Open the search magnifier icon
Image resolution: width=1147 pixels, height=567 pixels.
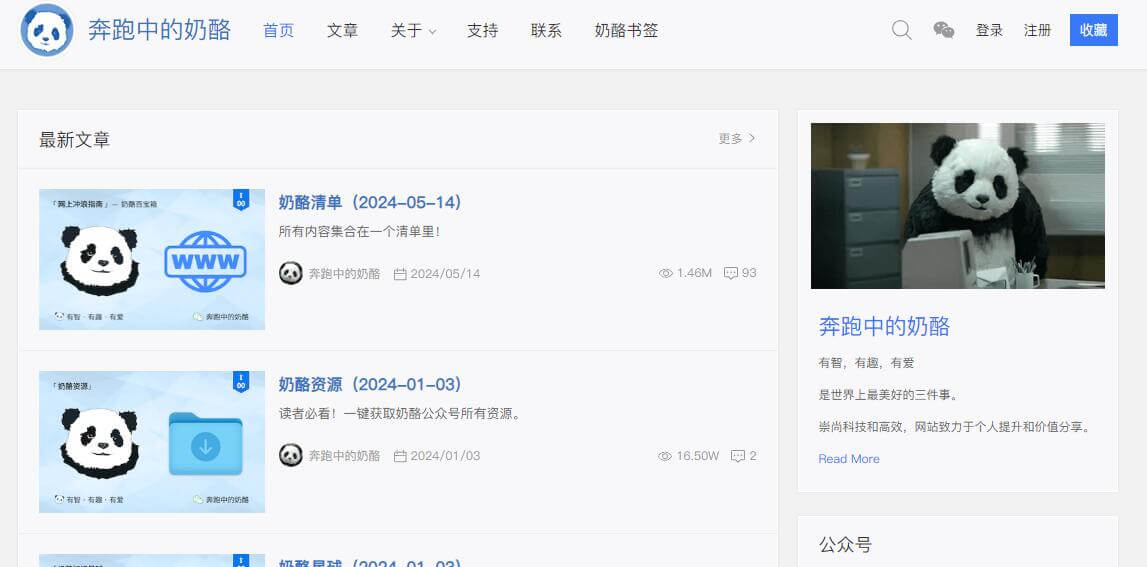point(901,30)
